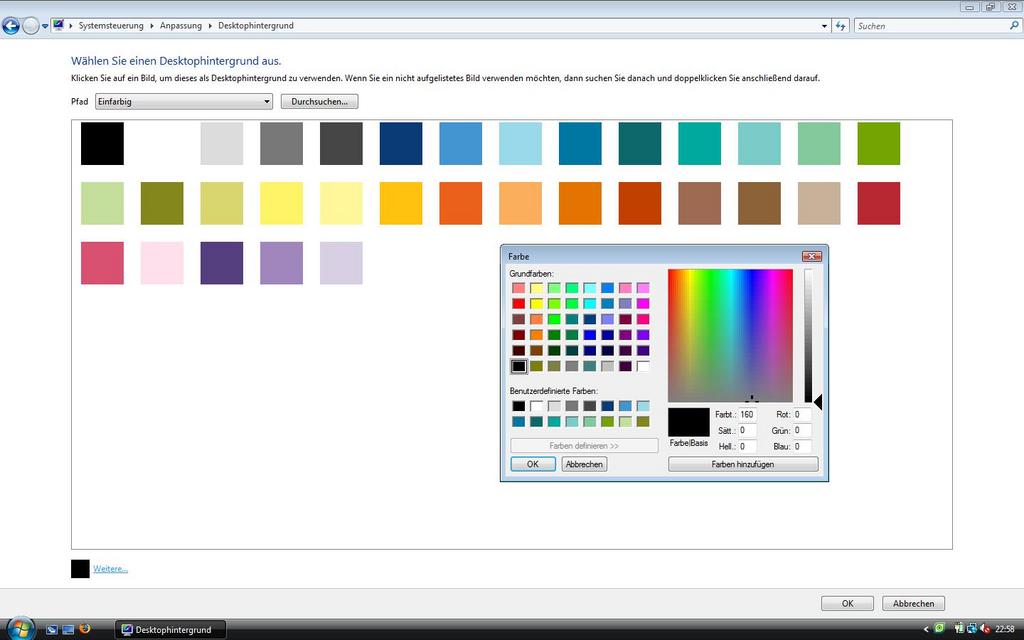Click the Durchsuchen... button

click(319, 101)
